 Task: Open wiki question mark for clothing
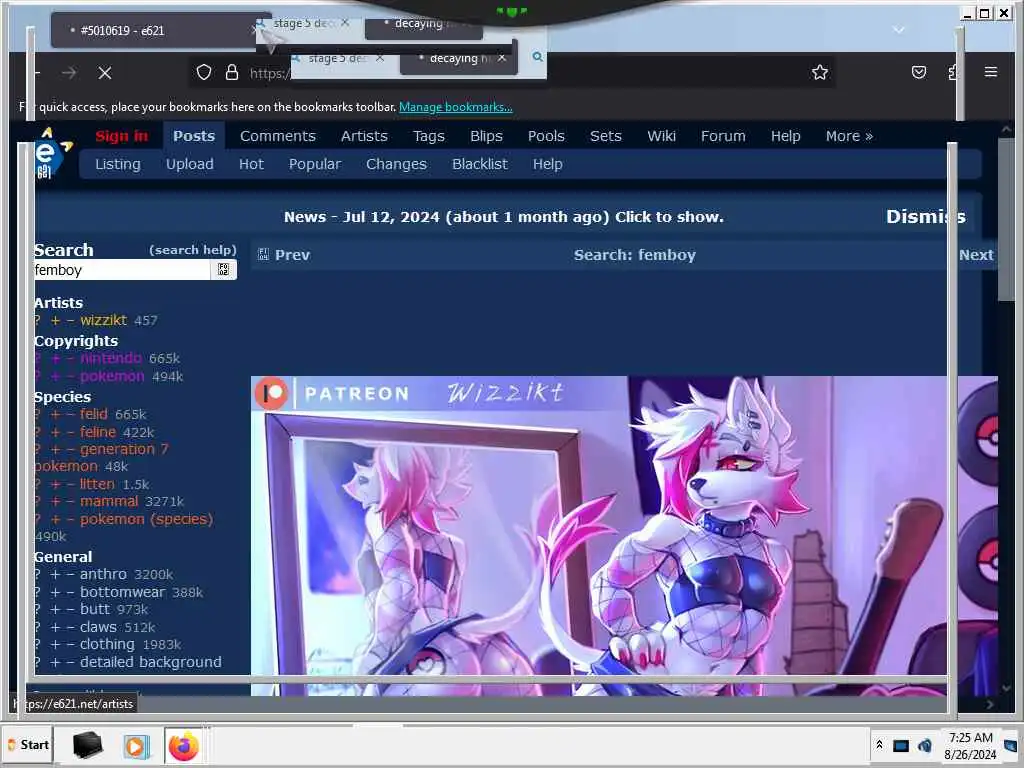click(x=37, y=645)
